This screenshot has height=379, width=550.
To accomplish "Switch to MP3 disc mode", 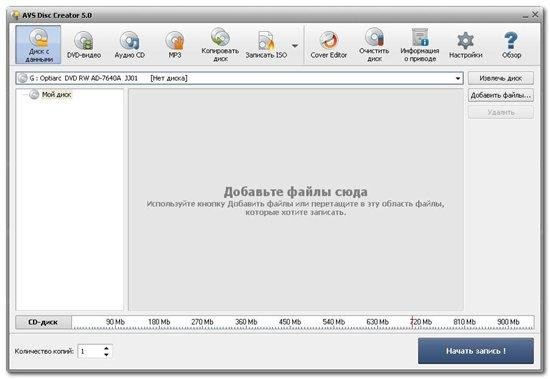I will pyautogui.click(x=175, y=45).
